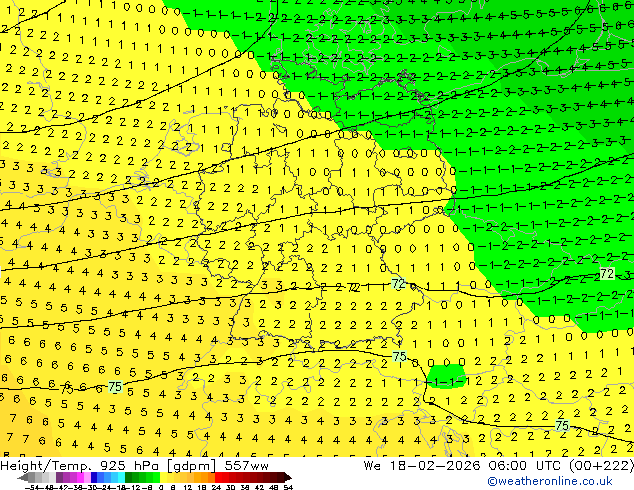Viewport: 634px width, 490px height.
Task: Pick the cyan legend swatch above -18
Action: [x=122, y=478]
